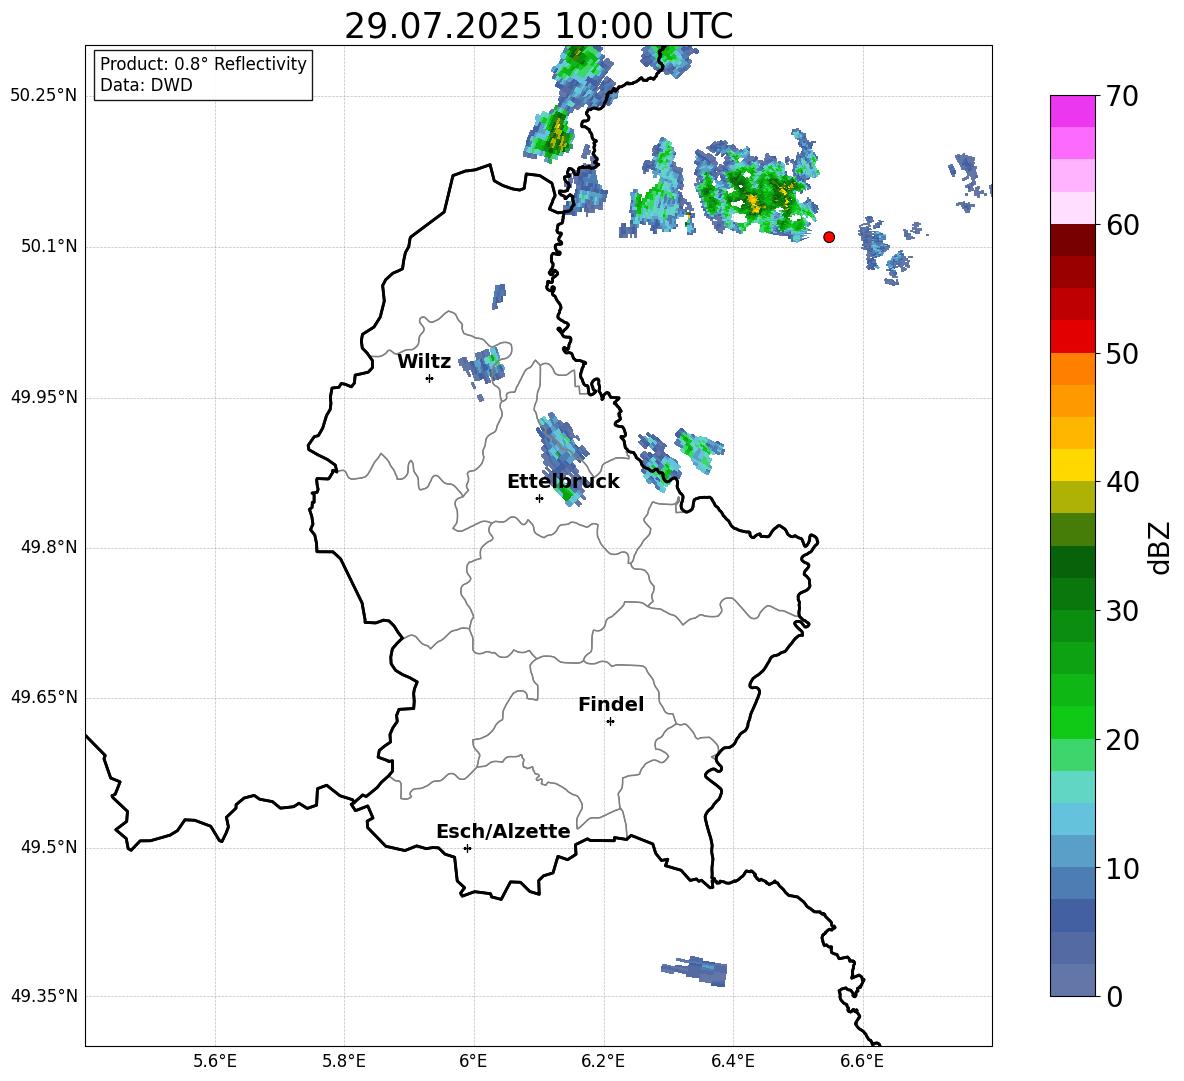Click the colorbar tick label 70
Image resolution: width=1184 pixels, height=1081 pixels.
coord(1122,97)
